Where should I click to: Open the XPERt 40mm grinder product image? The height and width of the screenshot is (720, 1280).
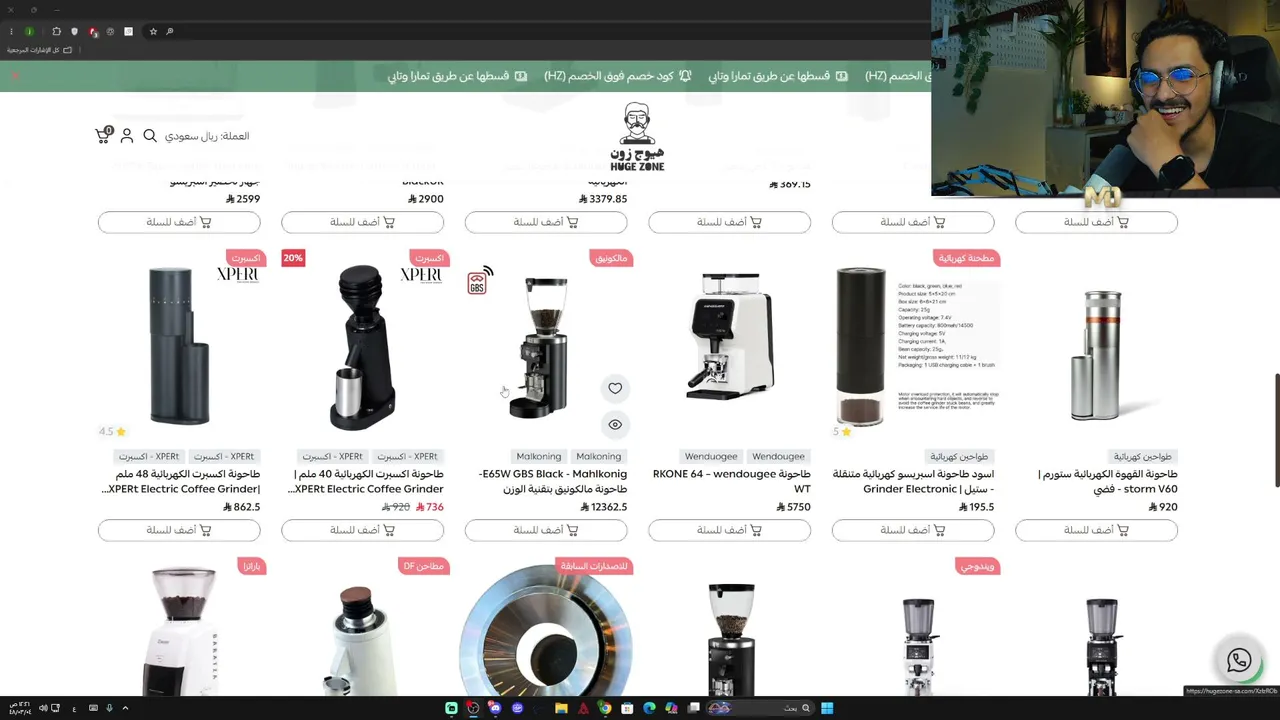click(363, 346)
